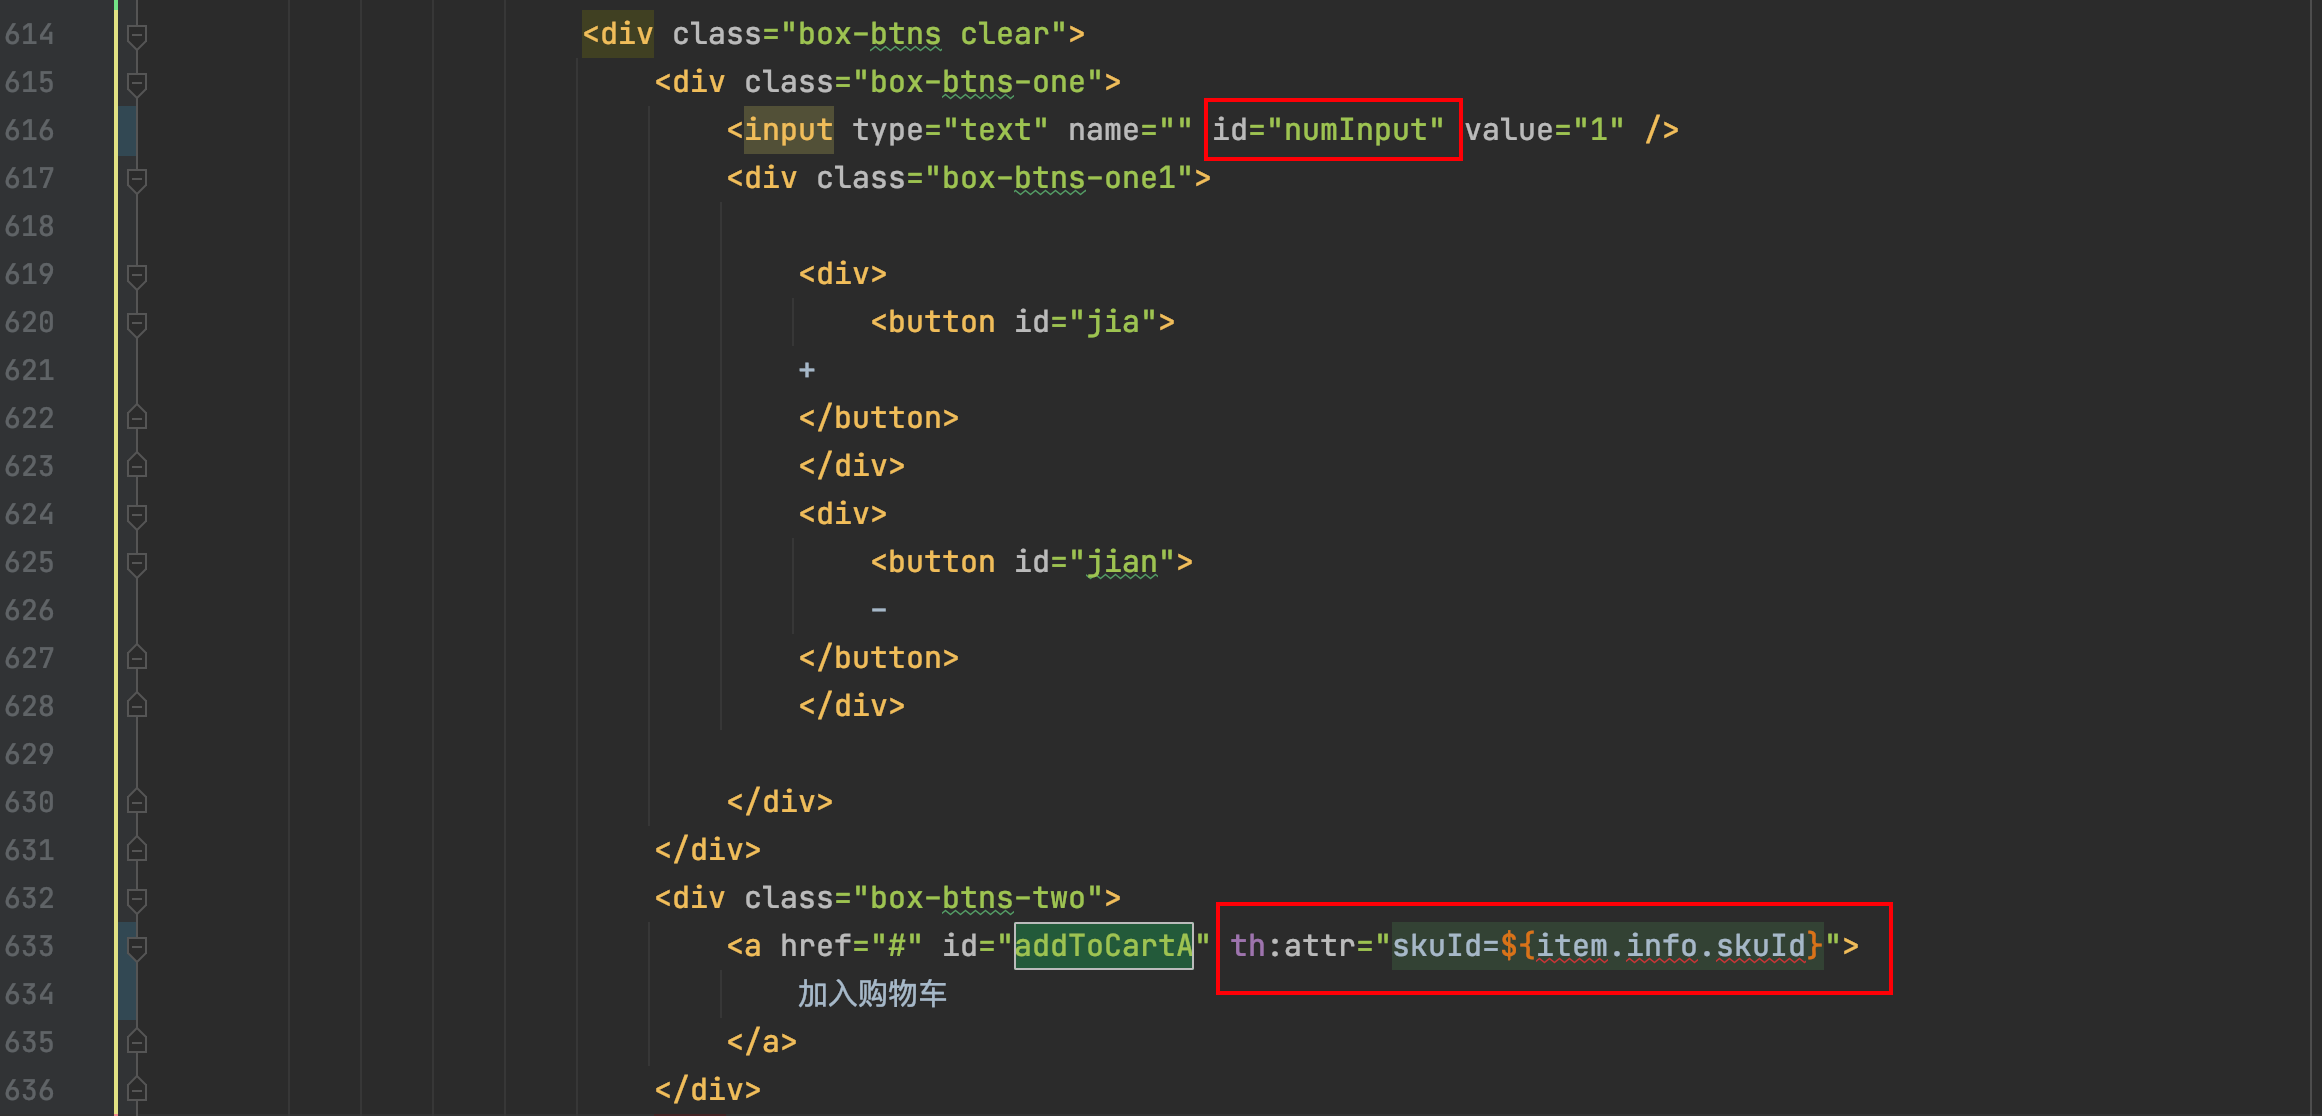Click the closing a tag on line 635
This screenshot has height=1116, width=2322.
(762, 1042)
